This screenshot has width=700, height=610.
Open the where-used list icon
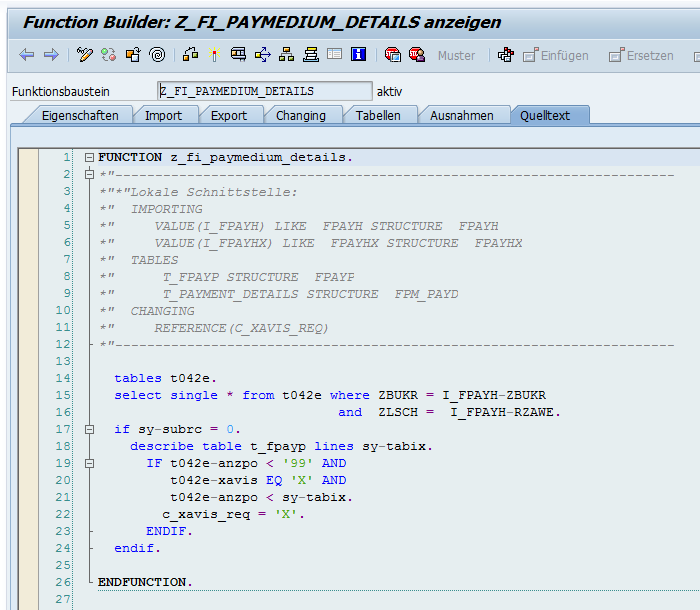tap(263, 55)
